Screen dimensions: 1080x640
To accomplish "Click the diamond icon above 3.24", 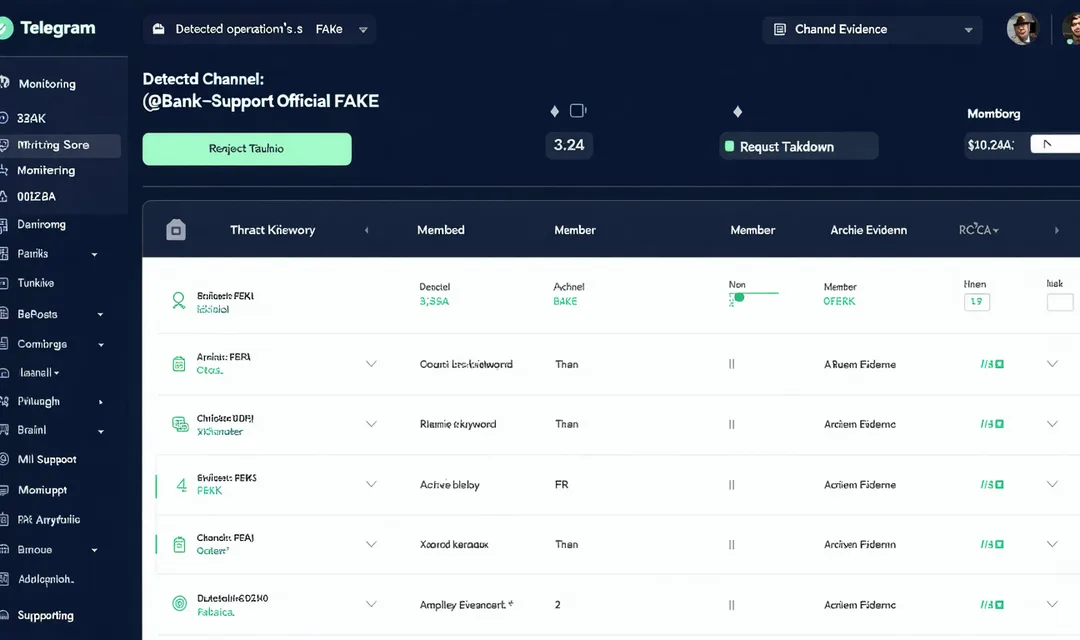I will coord(555,111).
